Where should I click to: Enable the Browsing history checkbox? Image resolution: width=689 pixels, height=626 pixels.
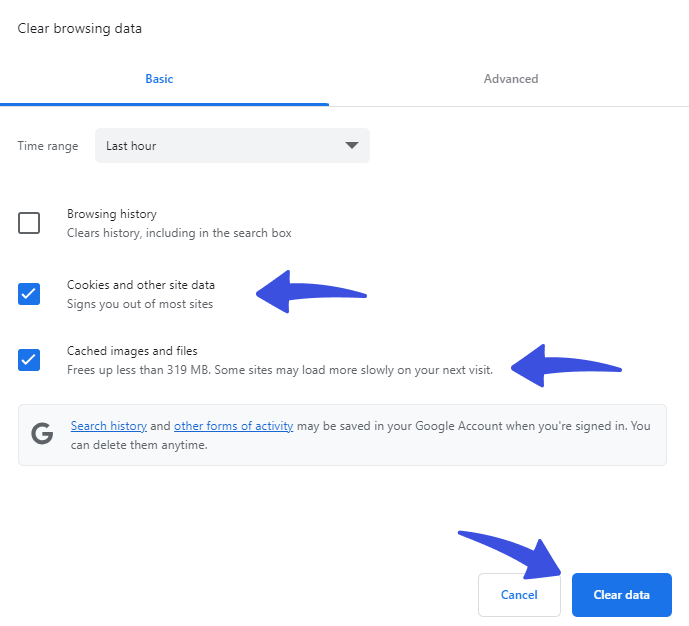tap(29, 223)
